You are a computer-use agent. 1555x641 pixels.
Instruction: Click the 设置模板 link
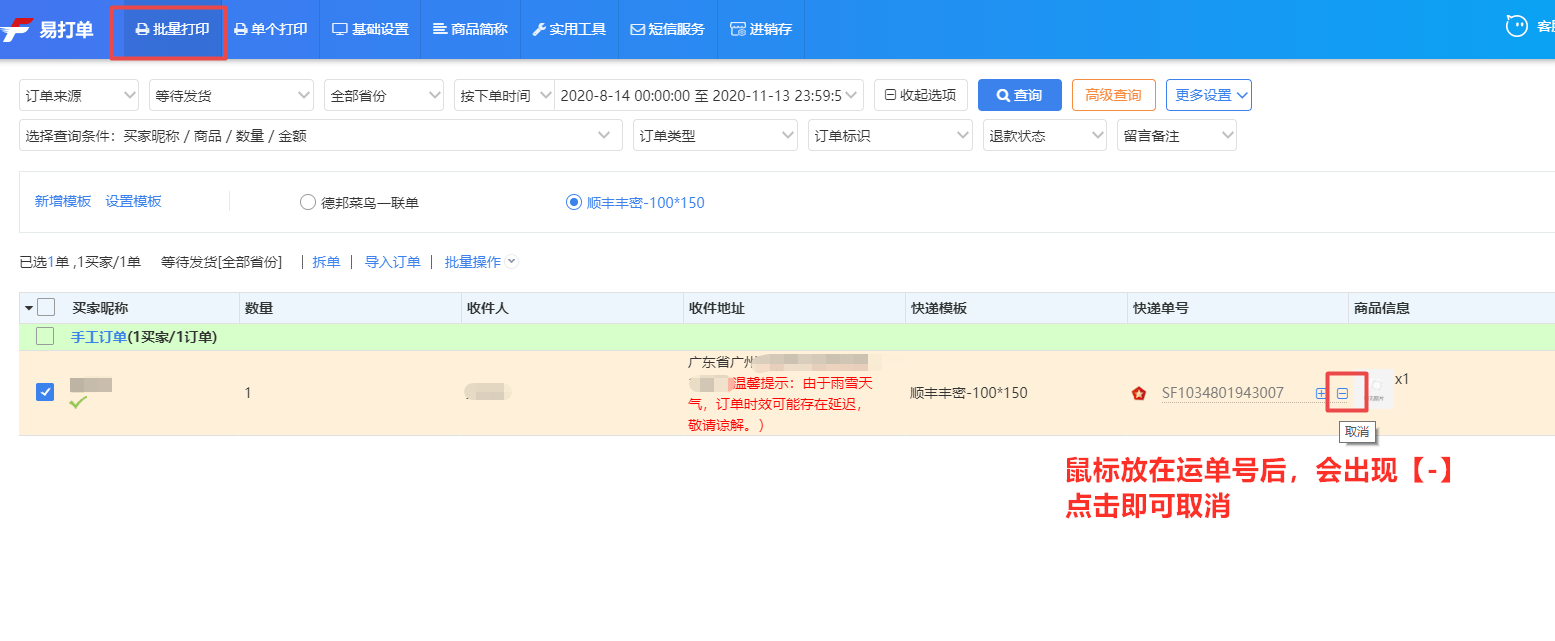point(134,201)
